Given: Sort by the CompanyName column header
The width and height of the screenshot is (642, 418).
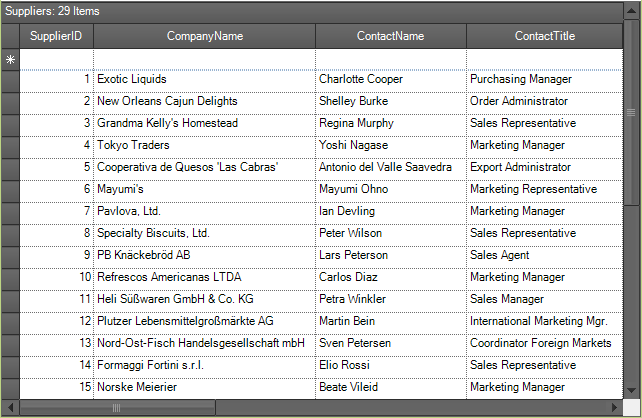Looking at the screenshot, I should [x=205, y=36].
